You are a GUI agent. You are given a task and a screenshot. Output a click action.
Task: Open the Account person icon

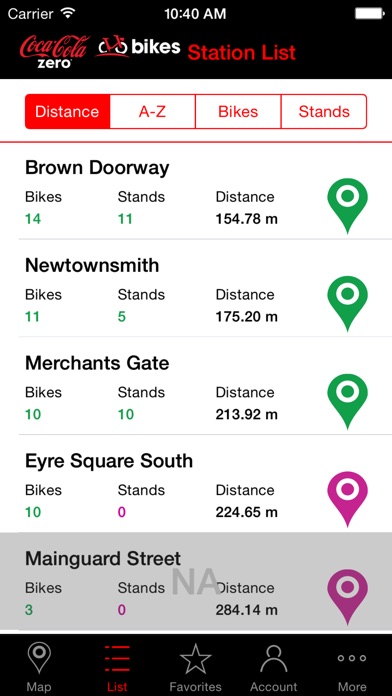[x=274, y=659]
